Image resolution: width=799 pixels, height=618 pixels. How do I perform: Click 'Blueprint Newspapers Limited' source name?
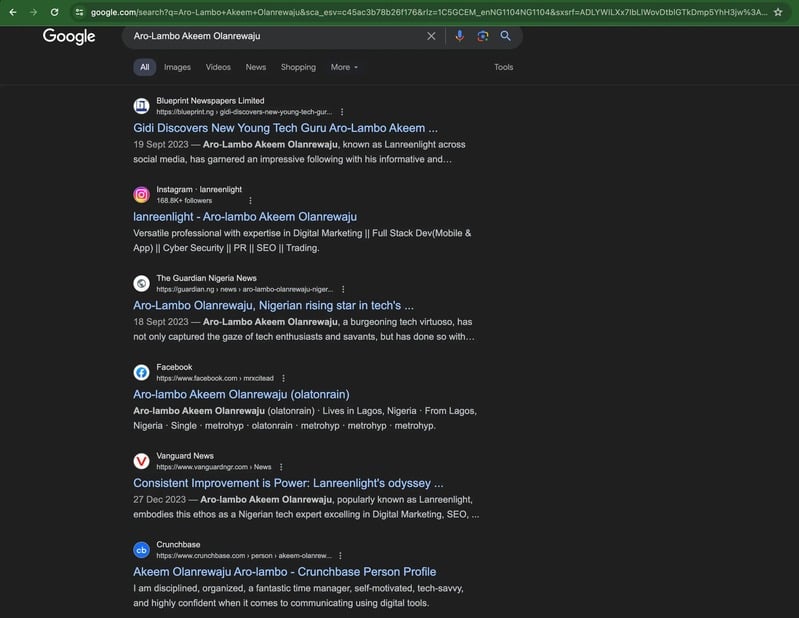[210, 101]
